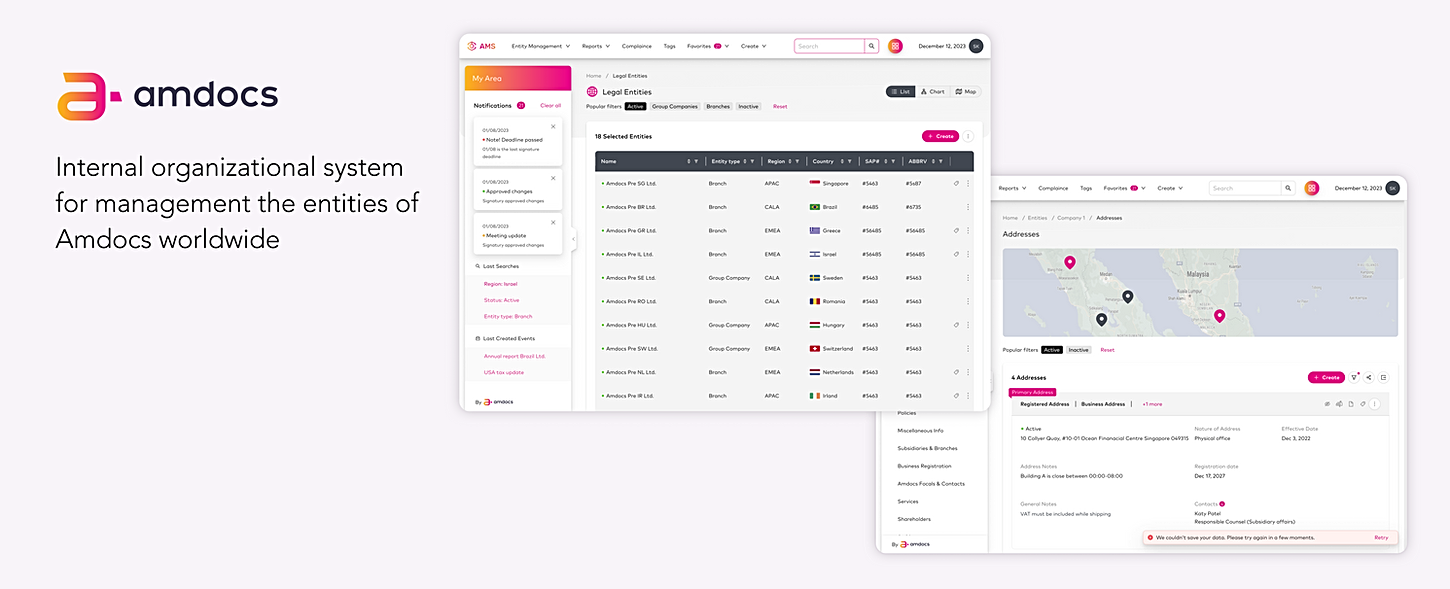Click the search magnifier in Legal Entities window
Image resolution: width=1450 pixels, height=589 pixels.
pyautogui.click(x=872, y=46)
